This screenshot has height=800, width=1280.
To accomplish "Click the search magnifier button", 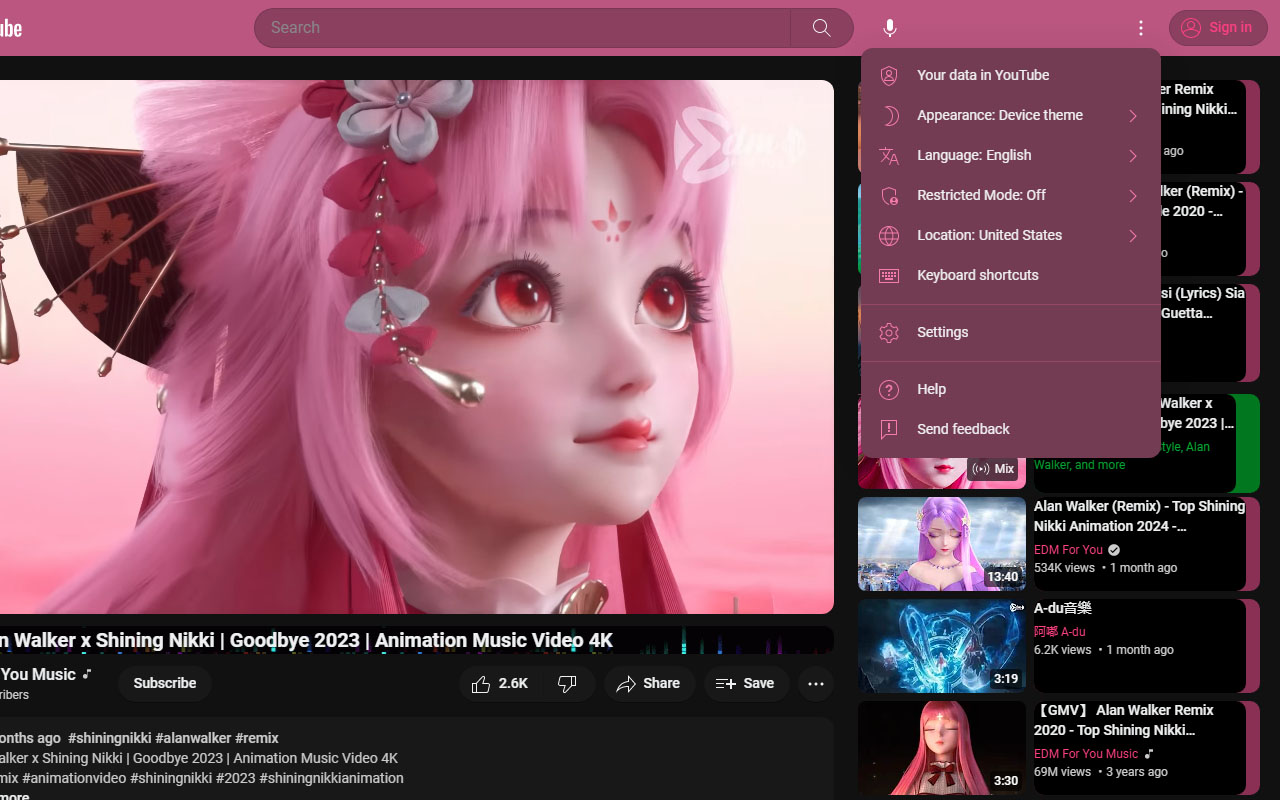I will (x=822, y=28).
